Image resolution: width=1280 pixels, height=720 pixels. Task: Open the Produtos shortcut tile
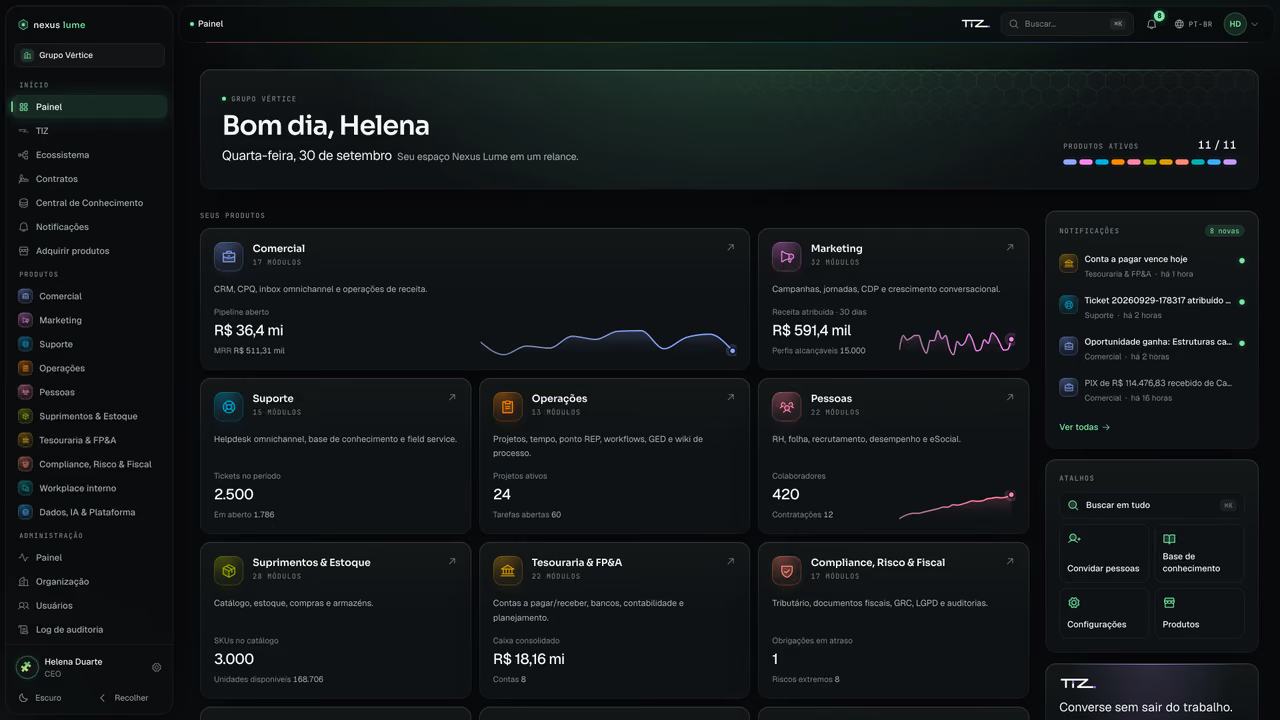coord(1200,613)
